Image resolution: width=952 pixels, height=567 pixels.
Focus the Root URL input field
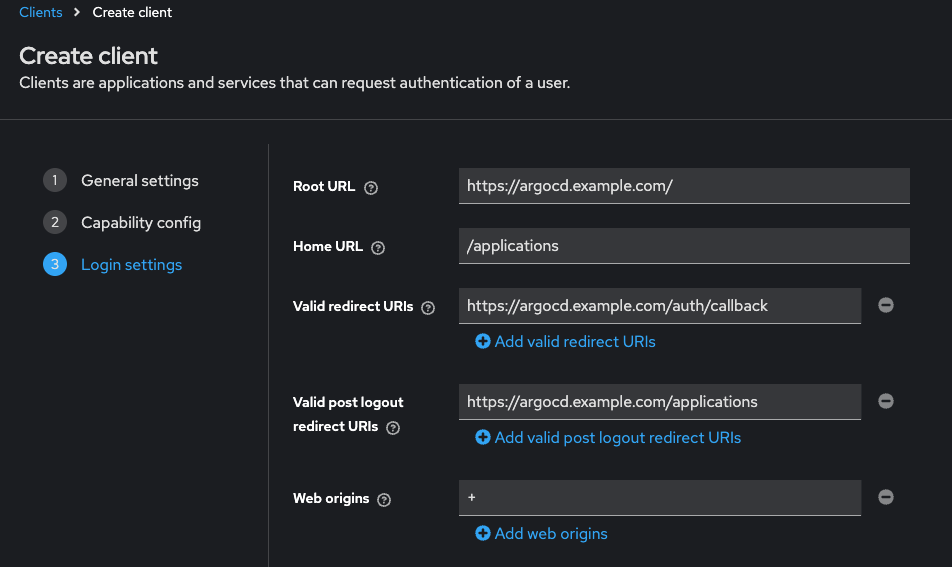coord(684,186)
